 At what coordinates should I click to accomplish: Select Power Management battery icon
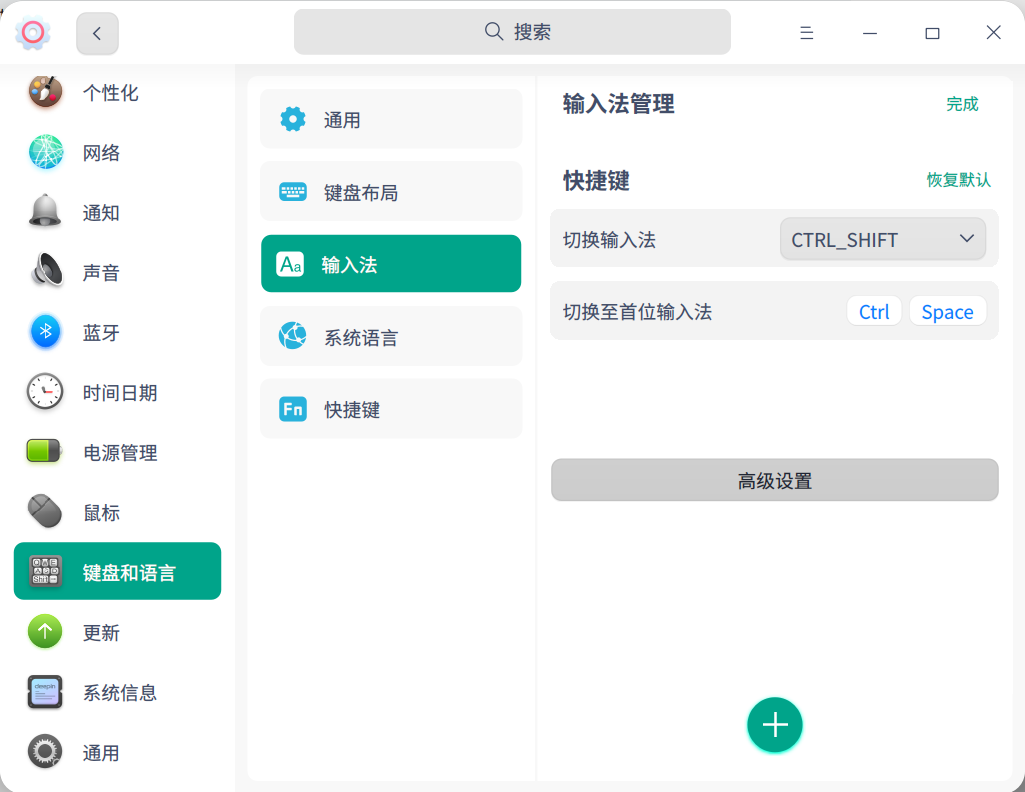[45, 452]
